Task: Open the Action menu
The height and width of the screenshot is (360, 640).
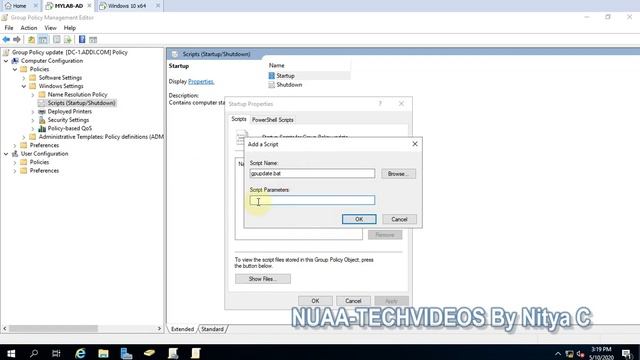Action: click(29, 28)
